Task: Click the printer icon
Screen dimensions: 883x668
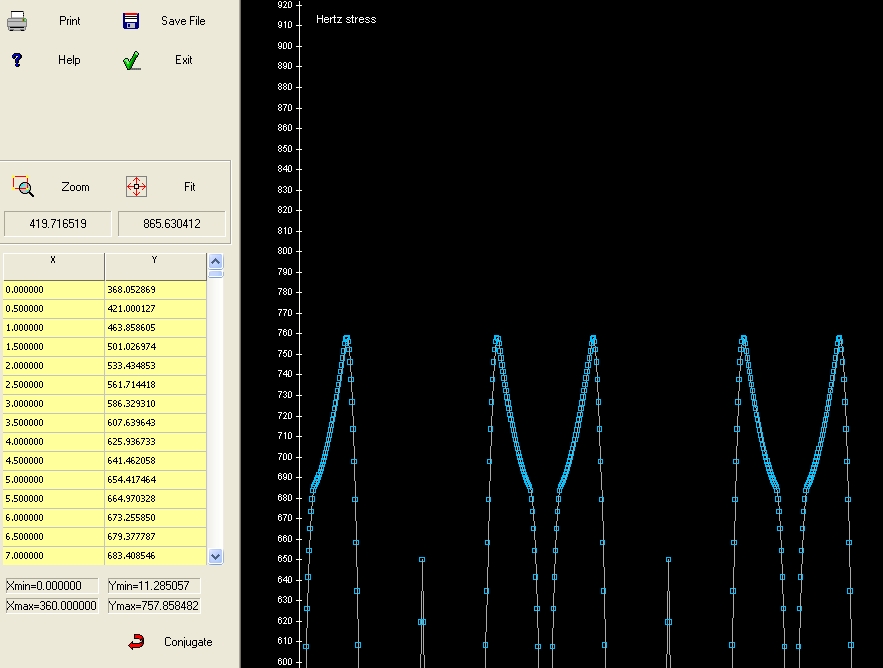Action: pos(16,21)
